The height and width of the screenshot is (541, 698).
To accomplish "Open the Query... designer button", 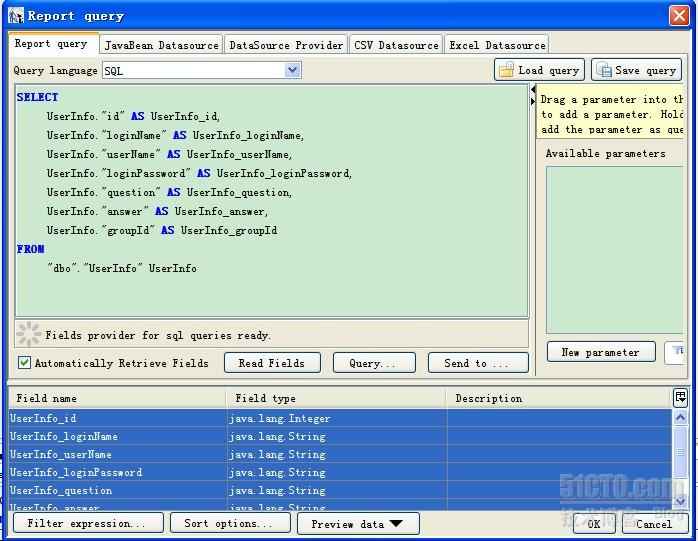I will [x=374, y=363].
